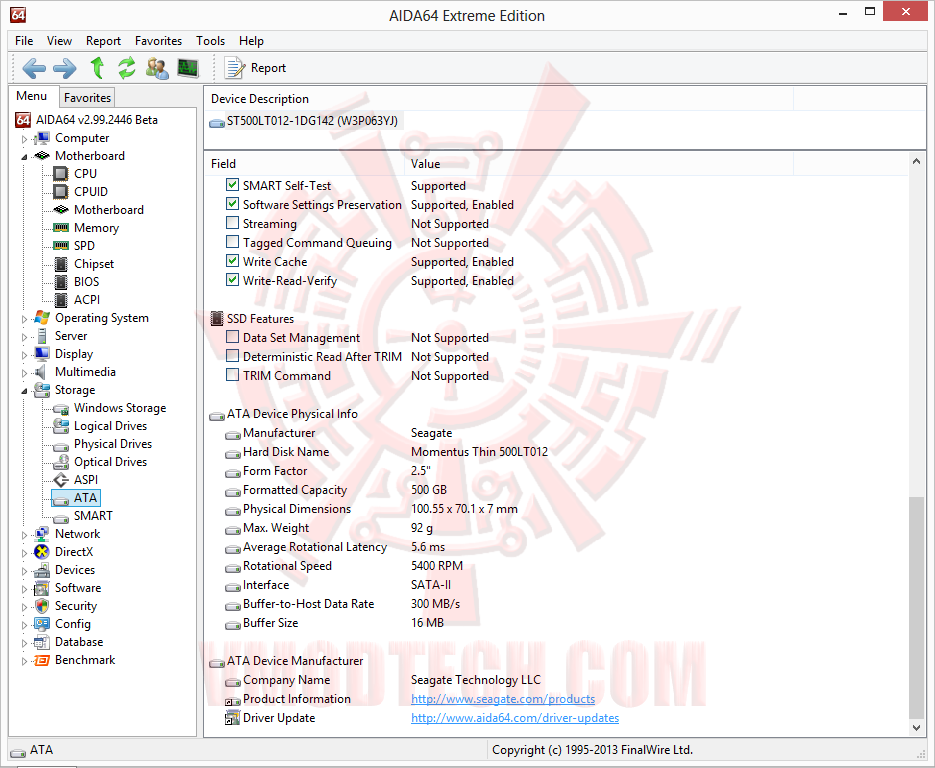The image size is (935, 768).
Task: Toggle the TRIM Command checkbox
Action: (x=233, y=376)
